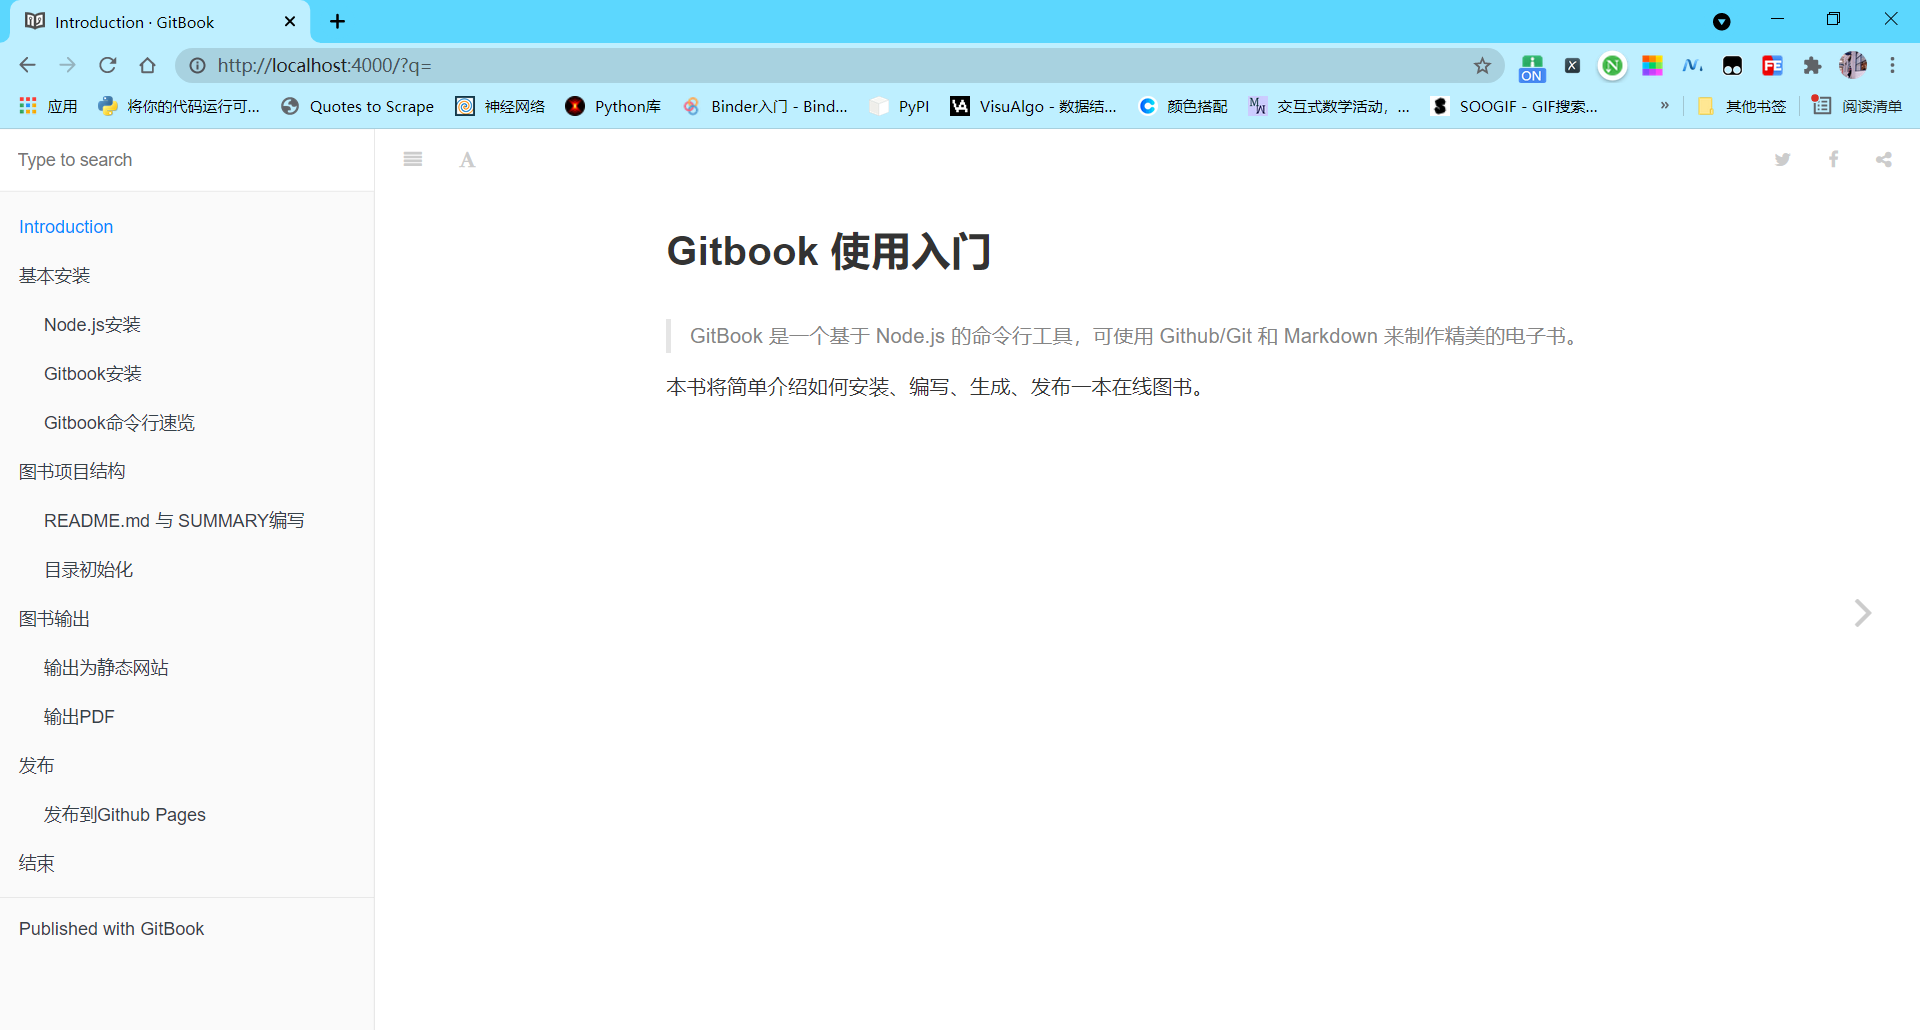Open the Gitbook命令行速览 section
This screenshot has height=1030, width=1920.
click(x=119, y=423)
